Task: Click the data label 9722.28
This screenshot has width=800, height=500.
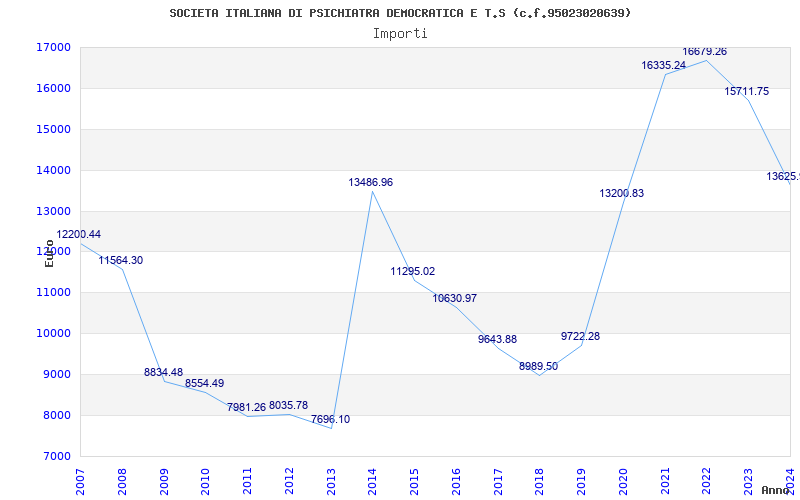Action: tap(580, 337)
